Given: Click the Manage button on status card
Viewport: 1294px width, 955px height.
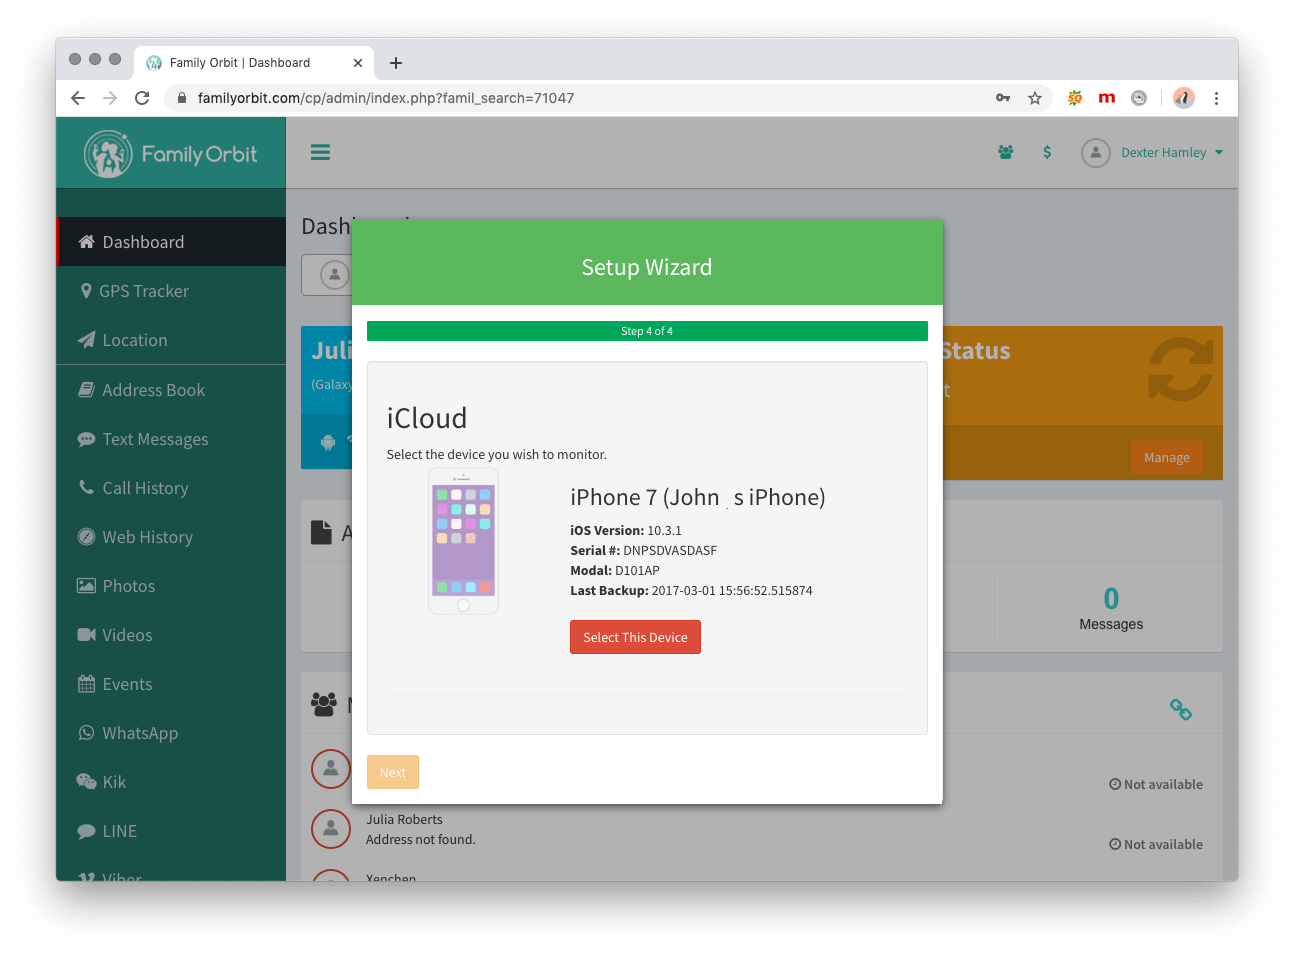Looking at the screenshot, I should click(1167, 457).
